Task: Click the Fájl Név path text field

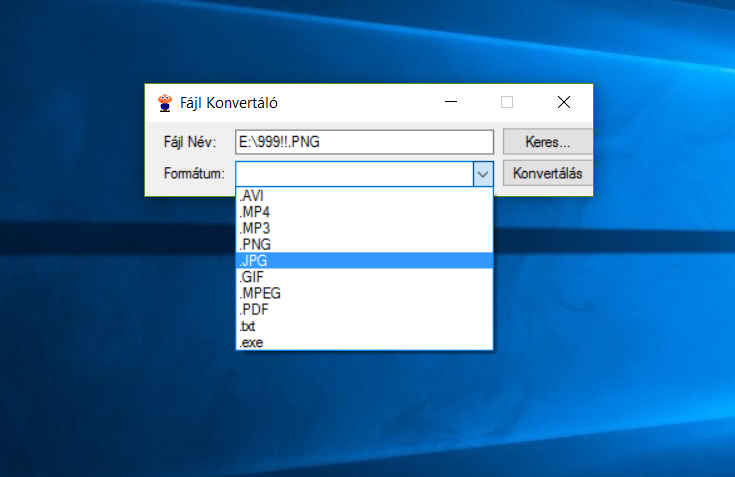Action: (x=364, y=142)
